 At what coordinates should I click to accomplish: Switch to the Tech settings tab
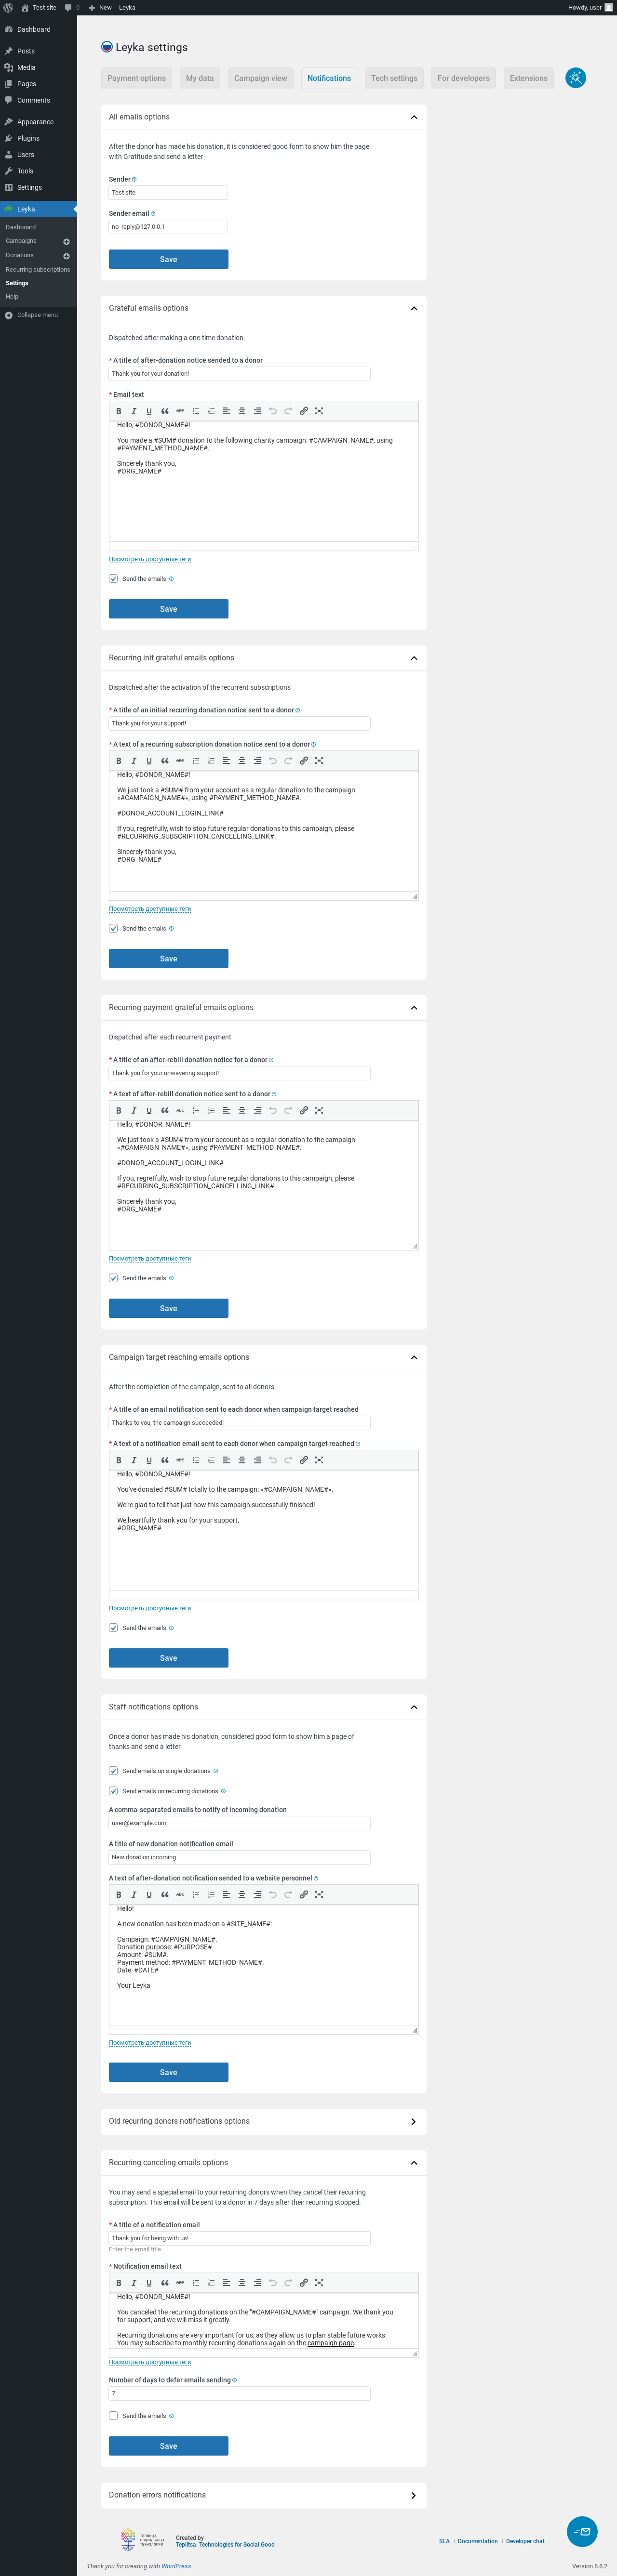click(x=394, y=78)
